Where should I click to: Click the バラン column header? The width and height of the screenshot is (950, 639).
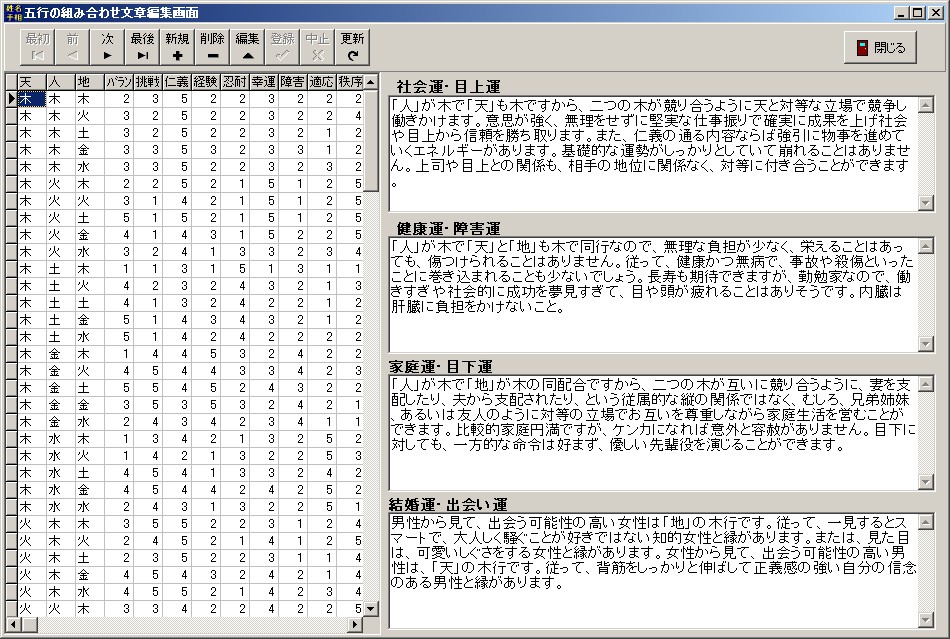(x=119, y=82)
